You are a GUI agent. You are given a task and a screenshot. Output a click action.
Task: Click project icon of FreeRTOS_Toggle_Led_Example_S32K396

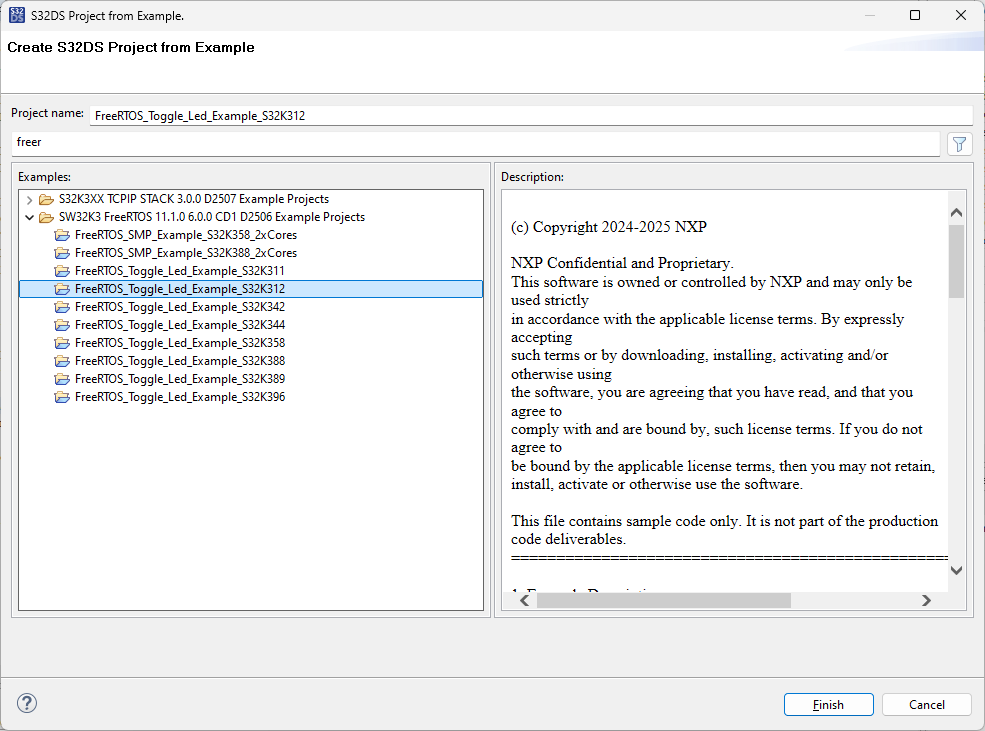[62, 397]
